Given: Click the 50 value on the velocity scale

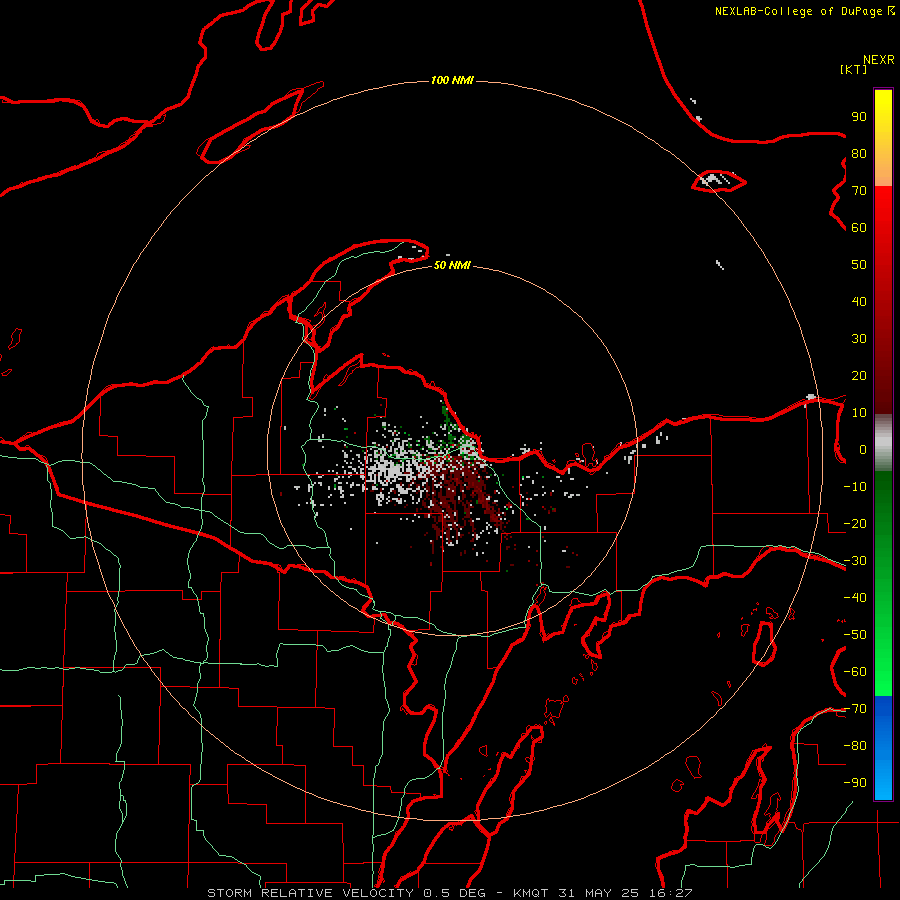Looking at the screenshot, I should pos(859,265).
